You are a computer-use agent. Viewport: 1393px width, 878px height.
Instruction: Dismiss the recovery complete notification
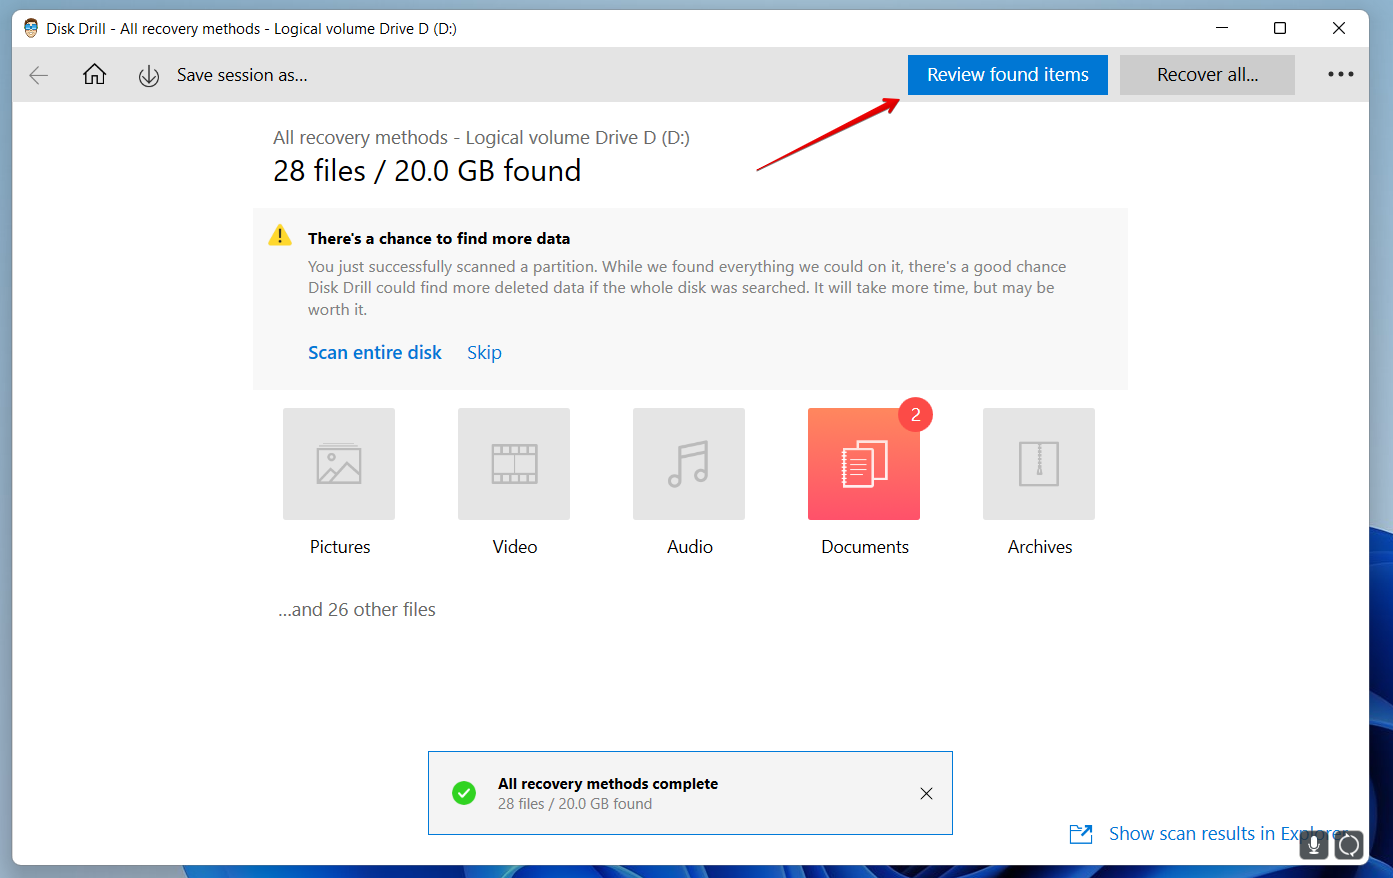pyautogui.click(x=926, y=793)
